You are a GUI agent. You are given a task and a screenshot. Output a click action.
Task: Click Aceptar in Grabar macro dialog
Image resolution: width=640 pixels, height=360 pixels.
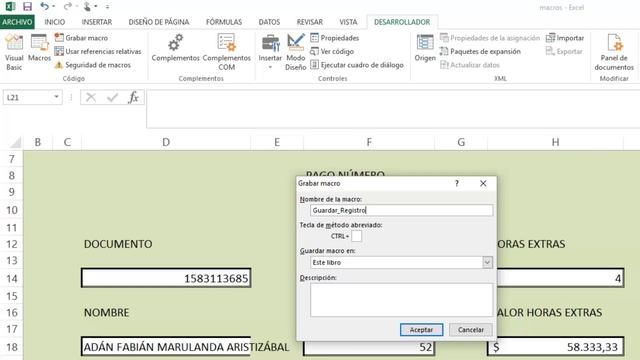[421, 330]
